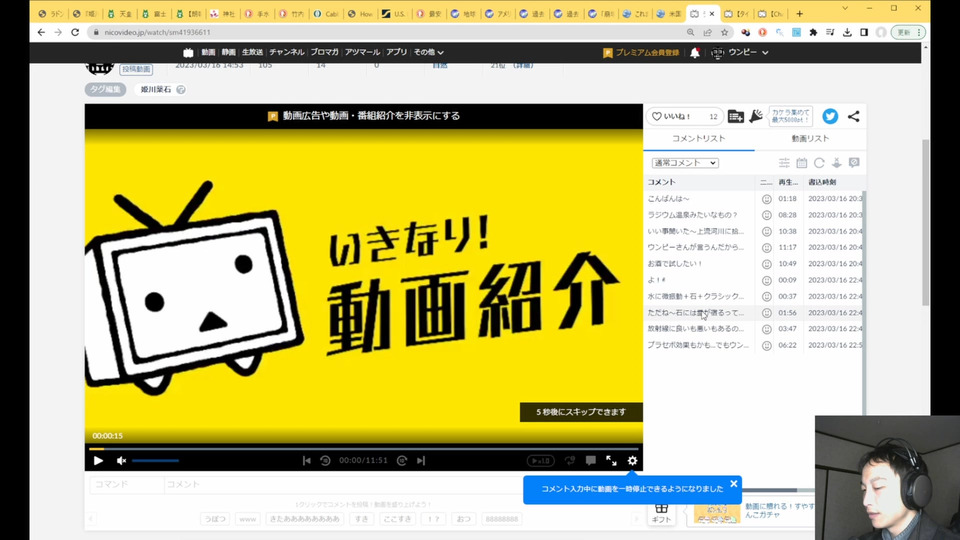
Task: Adjust the volume slider in the player
Action: point(156,460)
